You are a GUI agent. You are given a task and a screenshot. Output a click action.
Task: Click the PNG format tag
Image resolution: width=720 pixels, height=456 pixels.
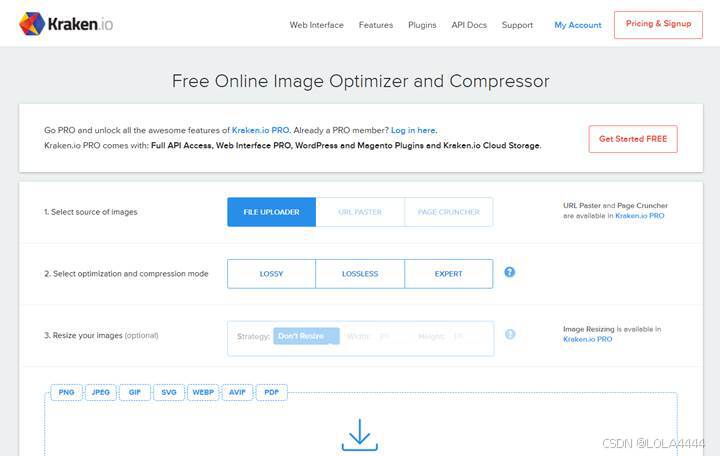click(x=66, y=393)
